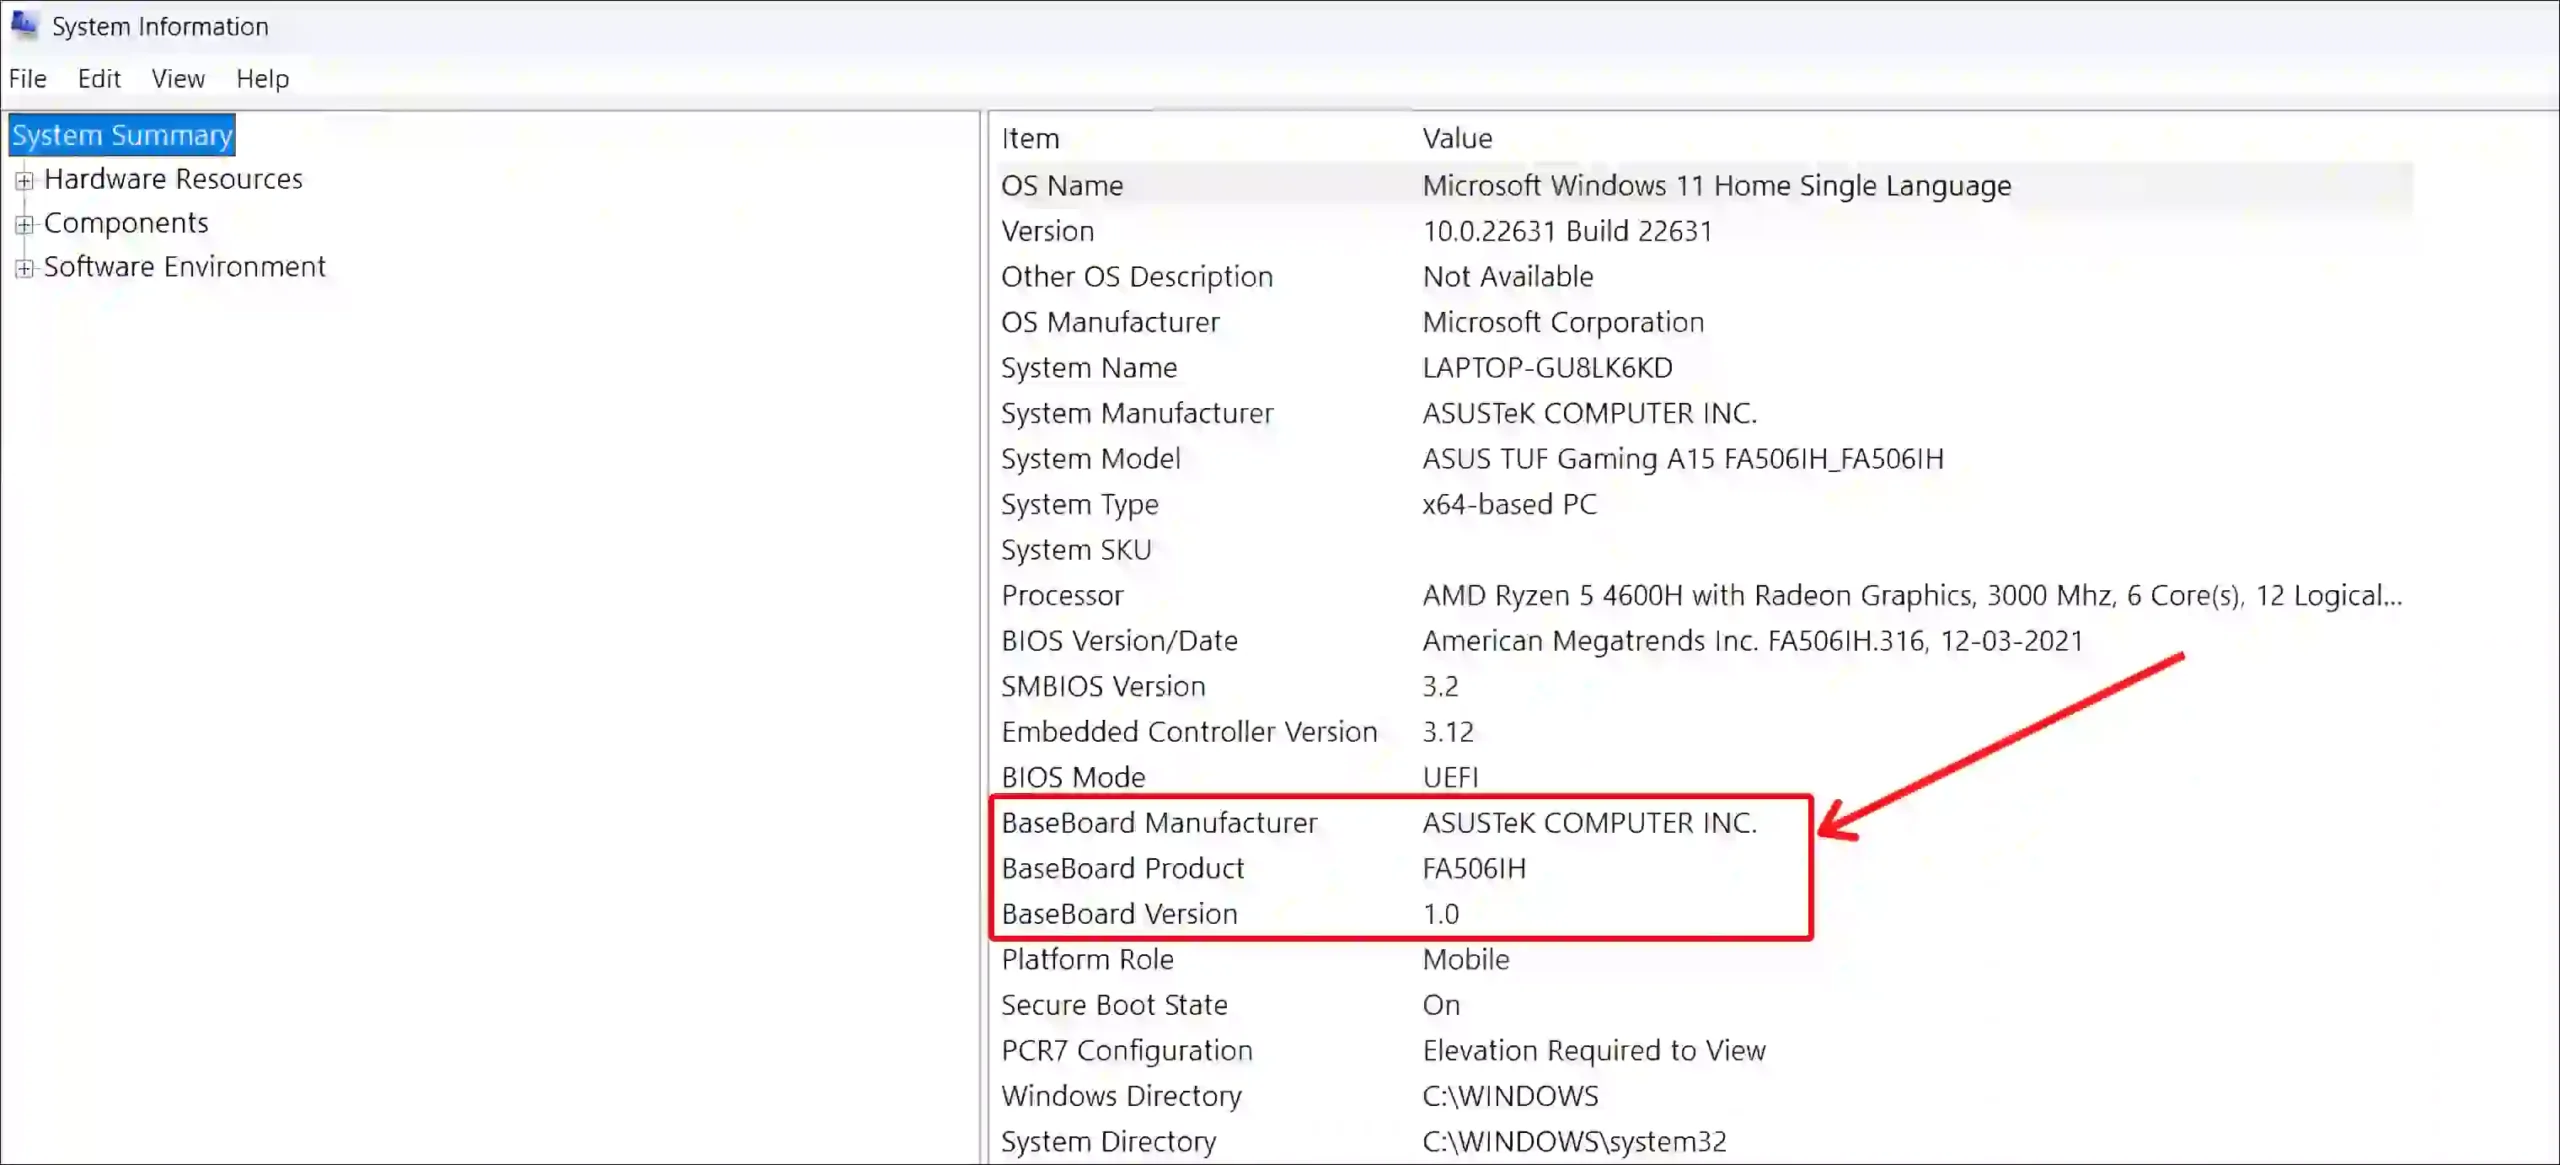This screenshot has height=1165, width=2560.
Task: Open the Edit menu
Action: tap(99, 79)
